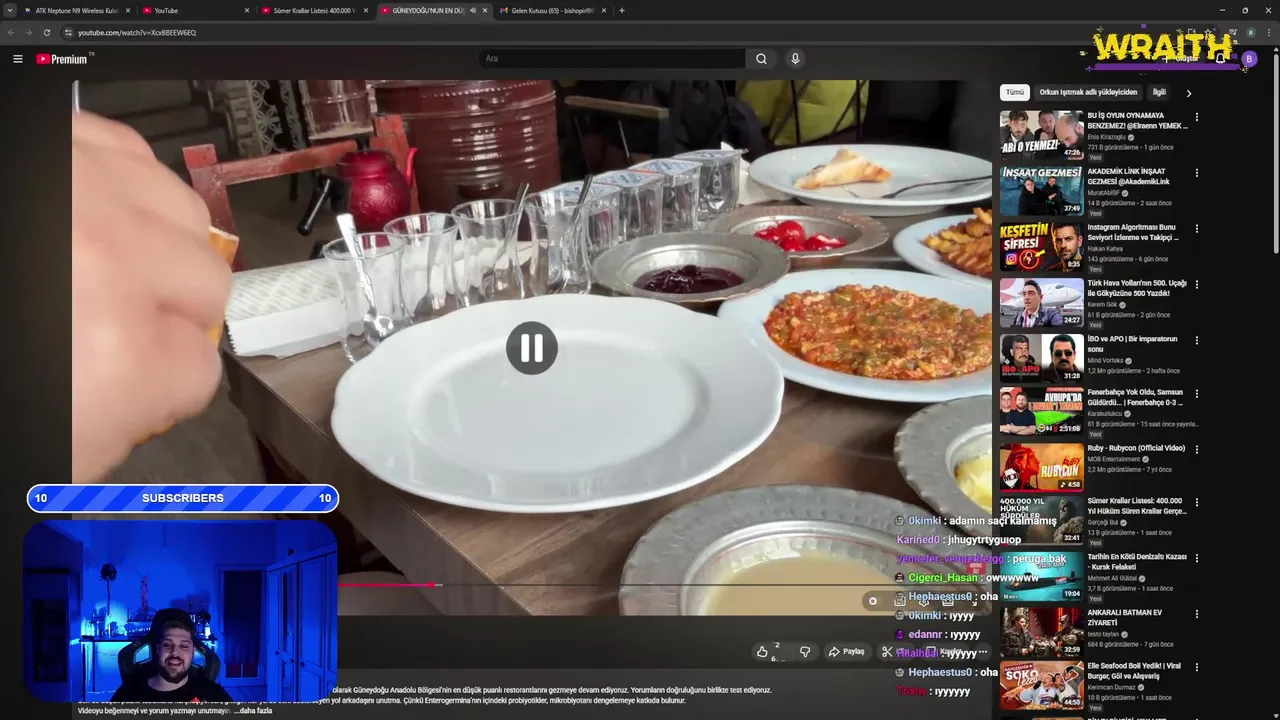Go to YouTube Premium home logo
Screen dimensions: 1280x720
62,59
